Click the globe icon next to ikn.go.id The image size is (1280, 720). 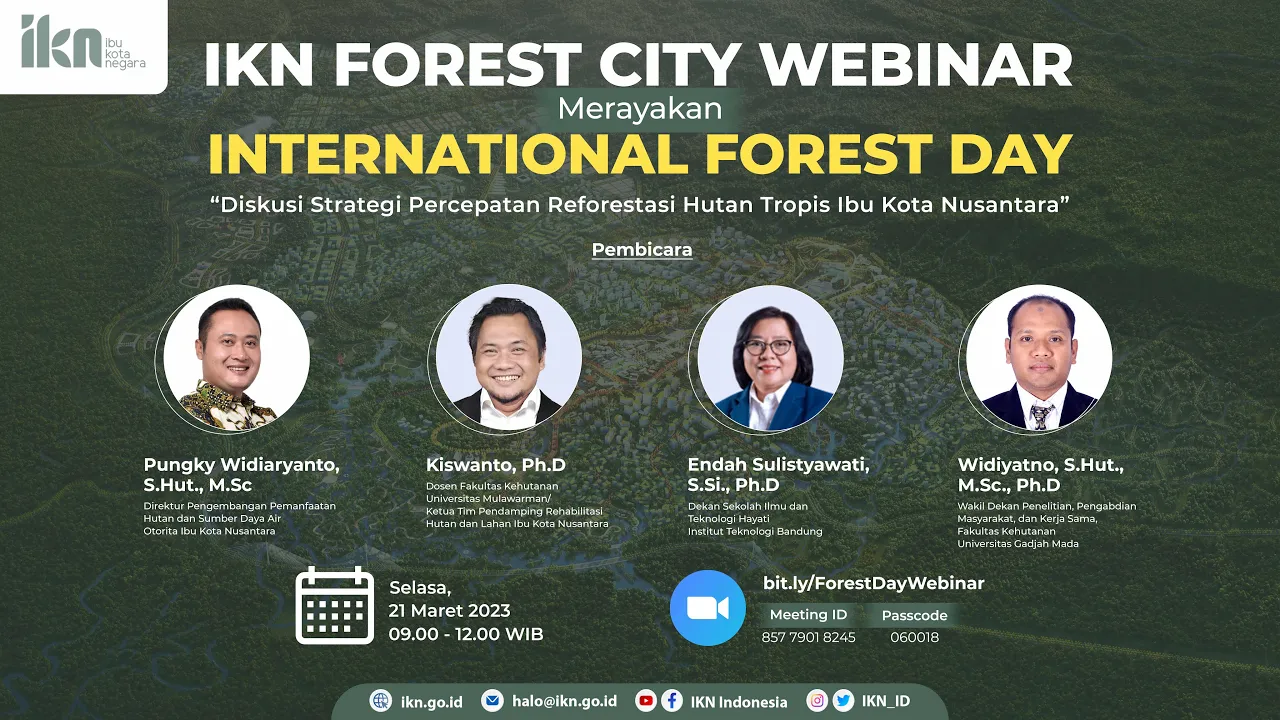(x=380, y=701)
